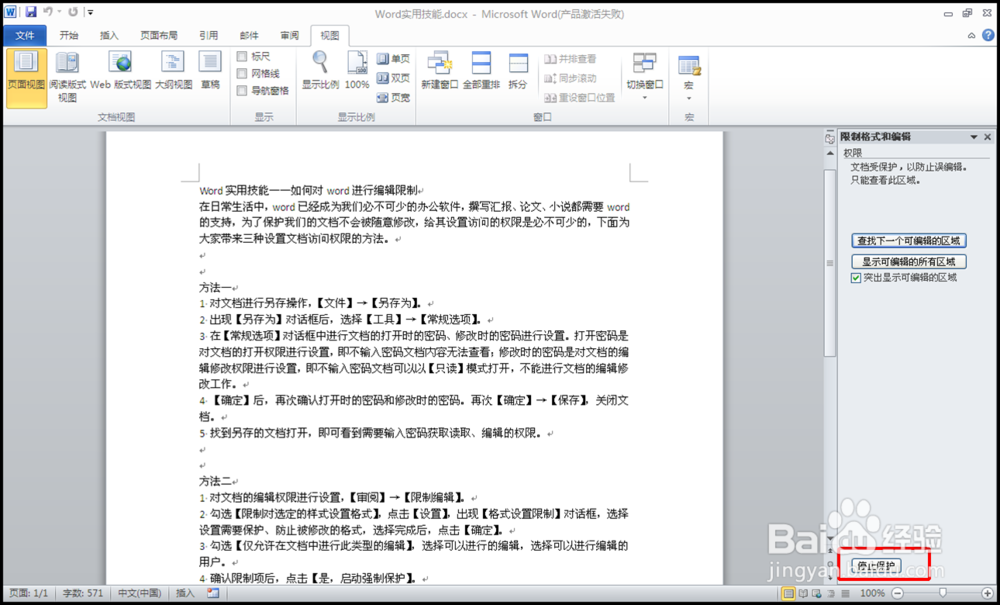Screen dimensions: 1000x605
Task: Click the Save icon in Quick Access toolbar
Action: (31, 12)
